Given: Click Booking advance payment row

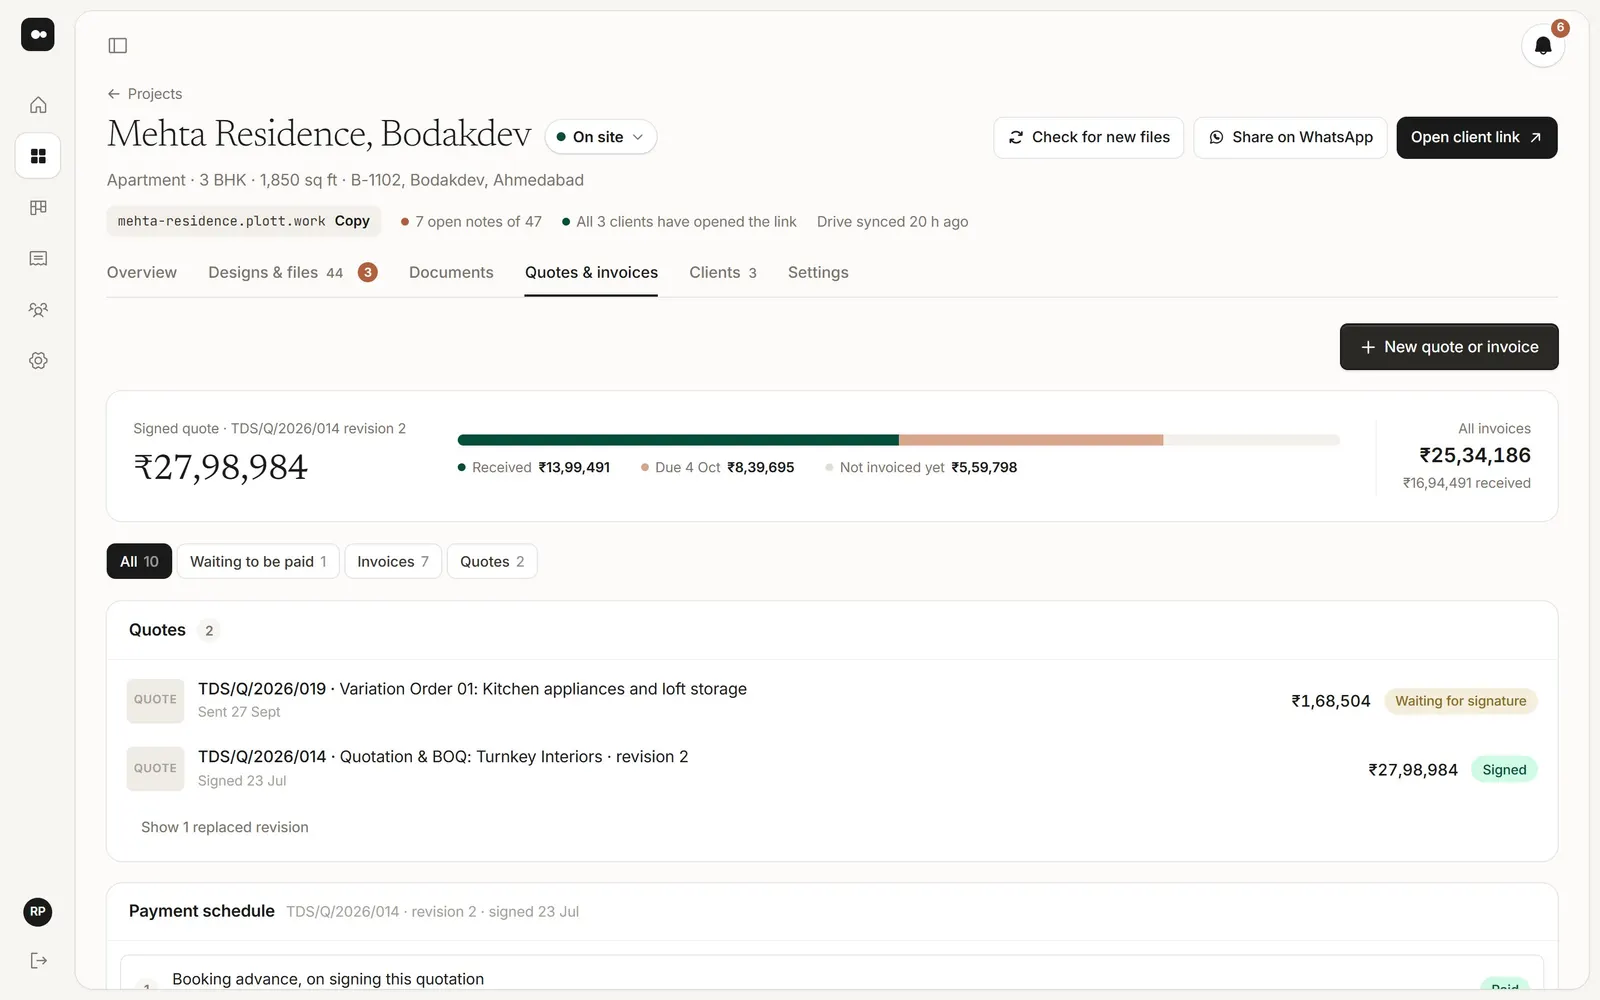Looking at the screenshot, I should [x=832, y=973].
